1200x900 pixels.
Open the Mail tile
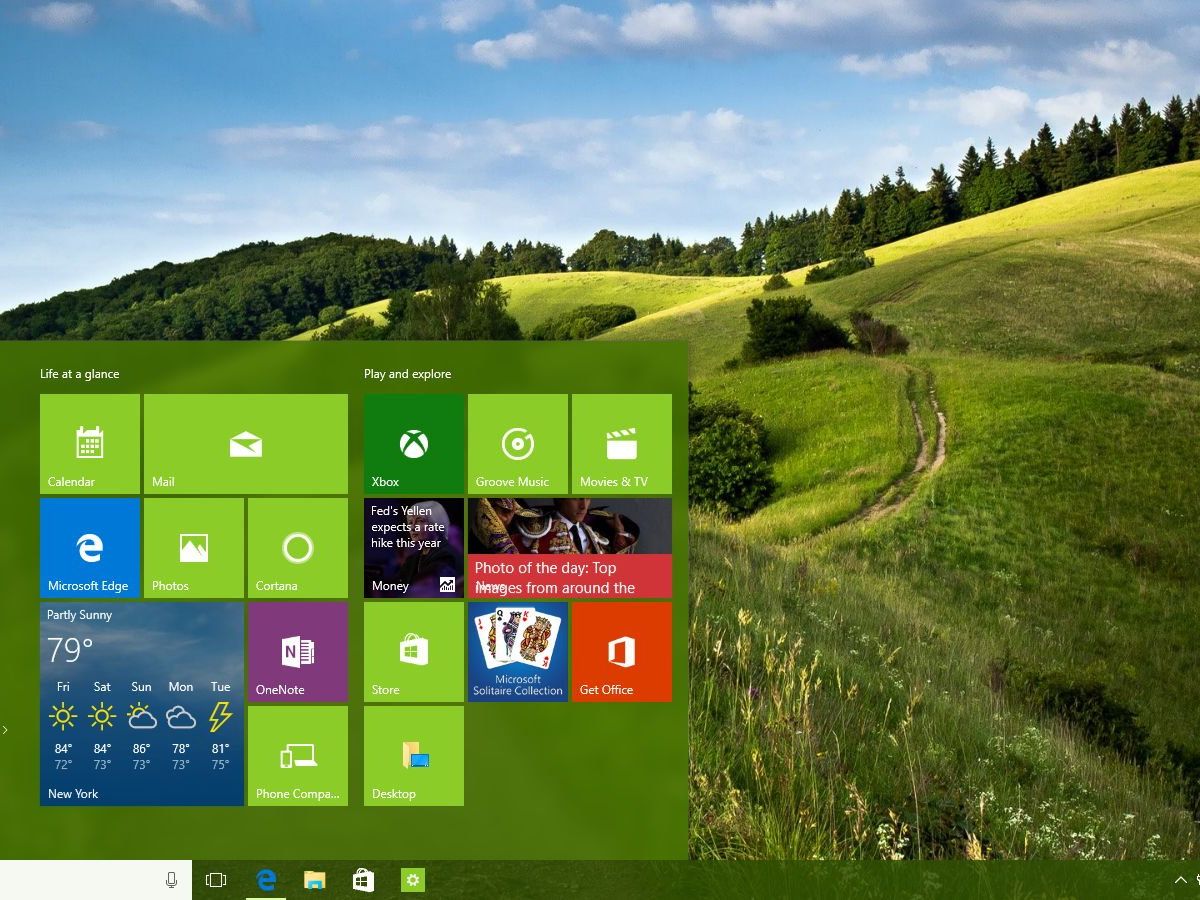coord(246,444)
